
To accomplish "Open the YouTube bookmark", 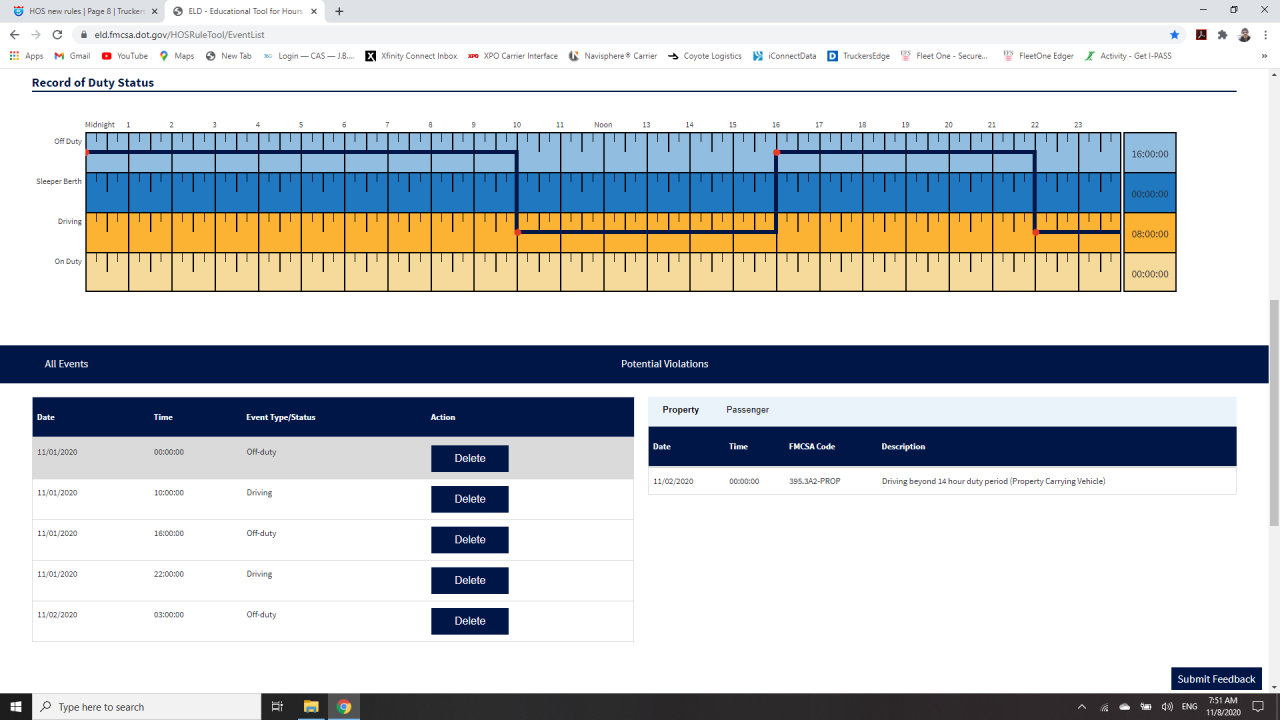I will [x=124, y=56].
